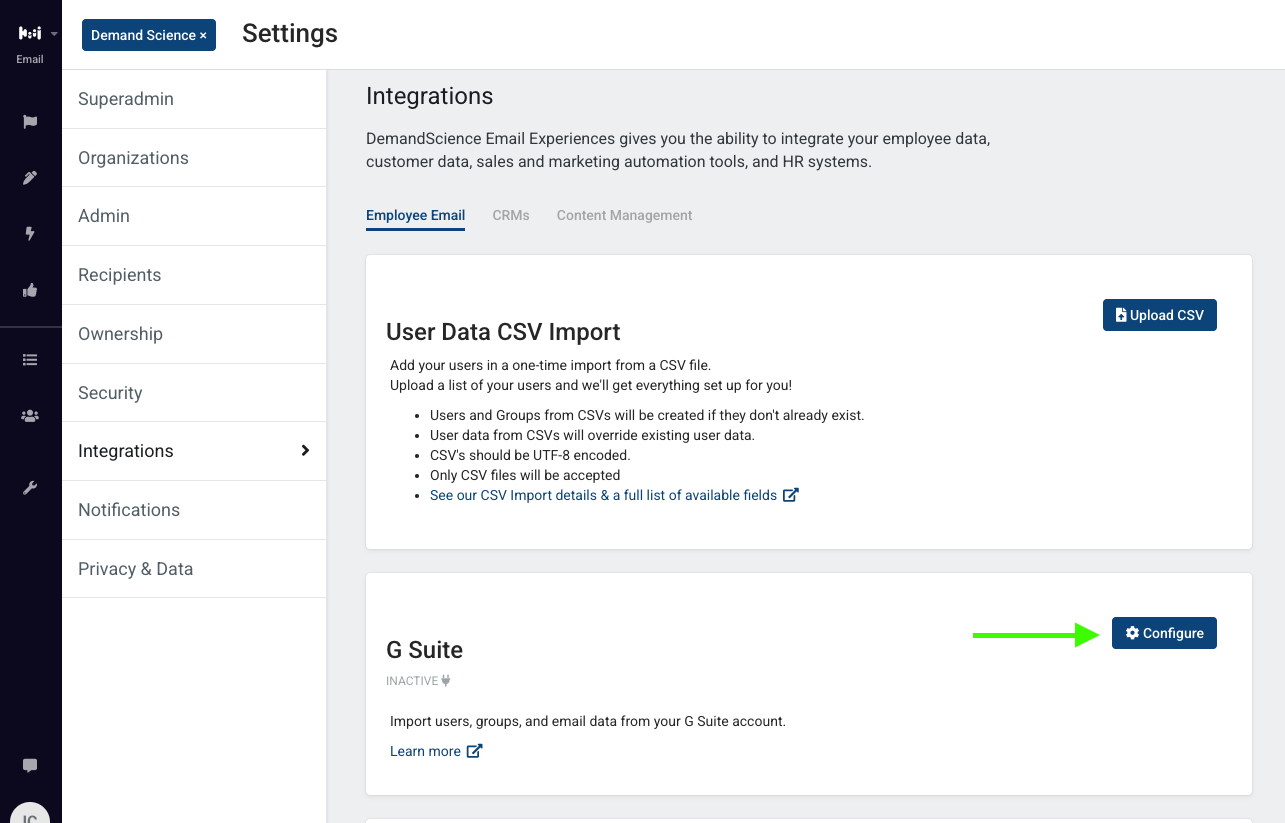Open the users group icon in sidebar
The width and height of the screenshot is (1285, 823).
[x=30, y=416]
